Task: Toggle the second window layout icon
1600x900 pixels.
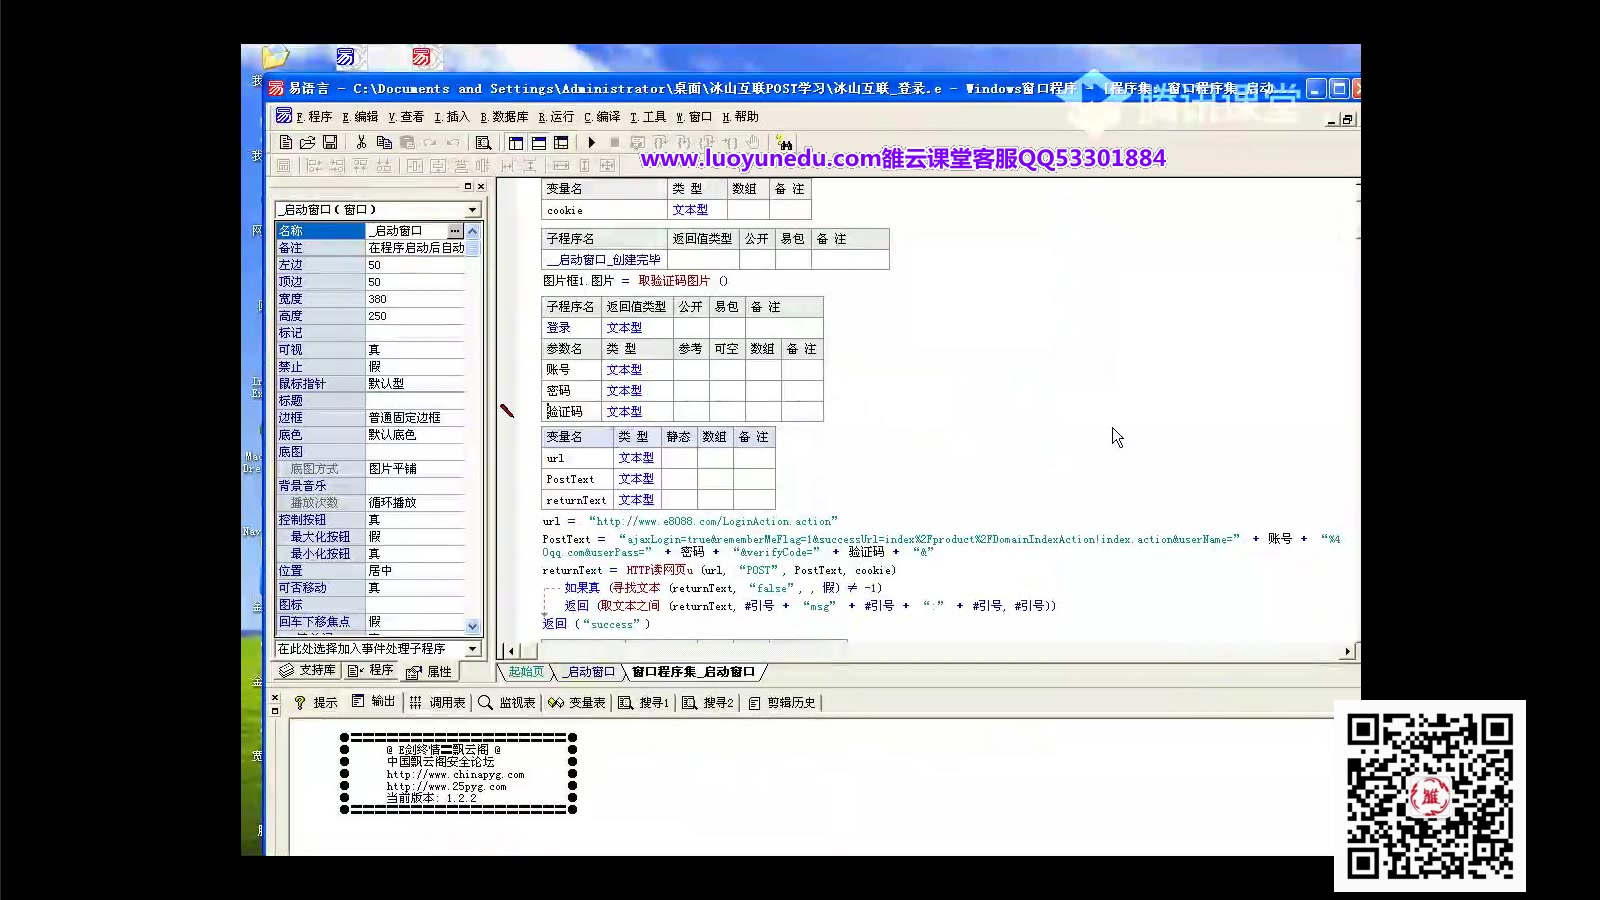Action: [539, 142]
